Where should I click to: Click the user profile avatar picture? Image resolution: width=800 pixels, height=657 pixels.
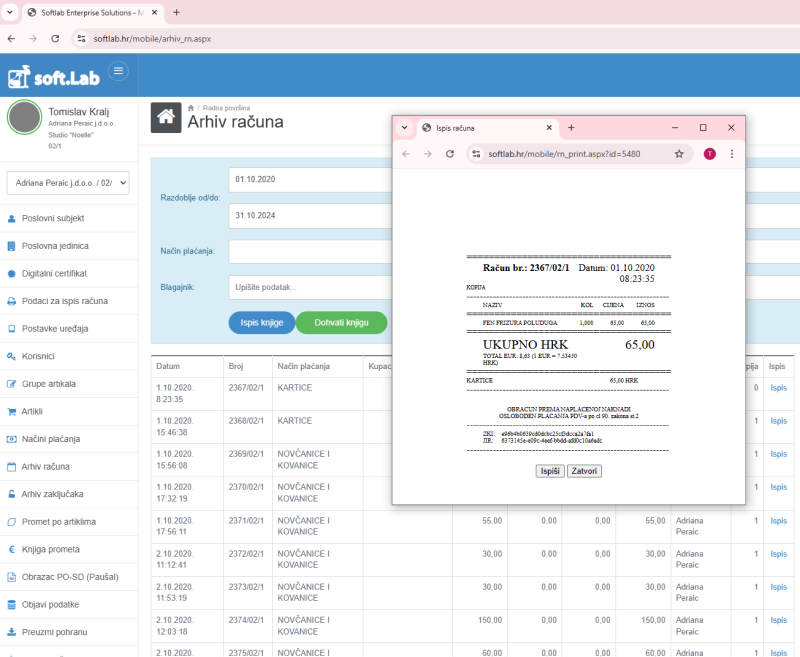[x=24, y=118]
